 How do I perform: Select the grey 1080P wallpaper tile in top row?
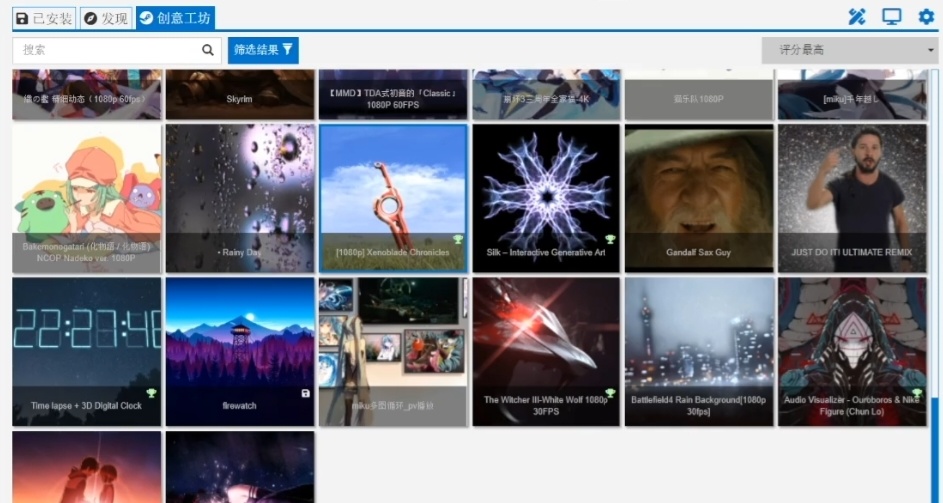tap(699, 94)
